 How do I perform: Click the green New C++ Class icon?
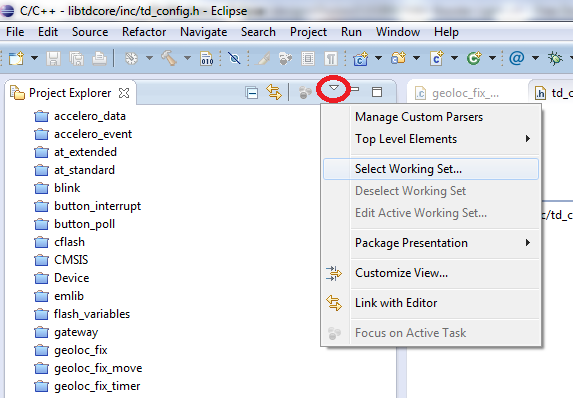[x=474, y=58]
